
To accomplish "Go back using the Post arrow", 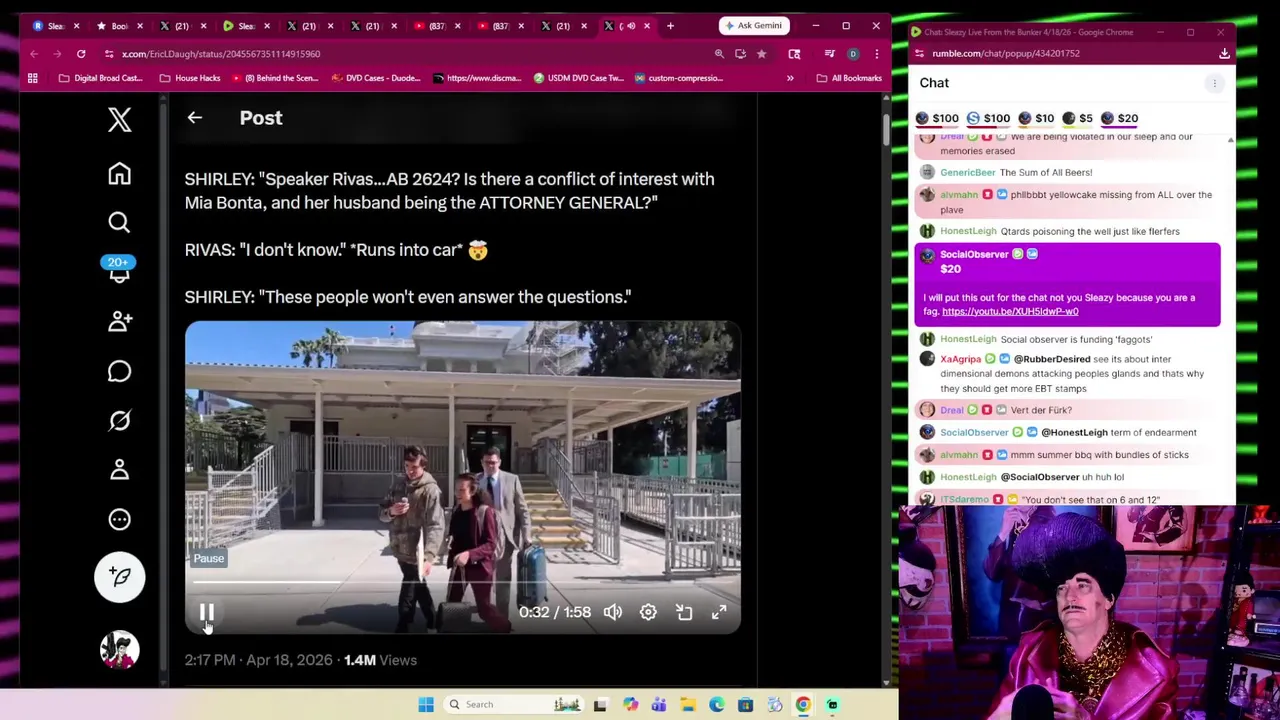I will [x=195, y=118].
